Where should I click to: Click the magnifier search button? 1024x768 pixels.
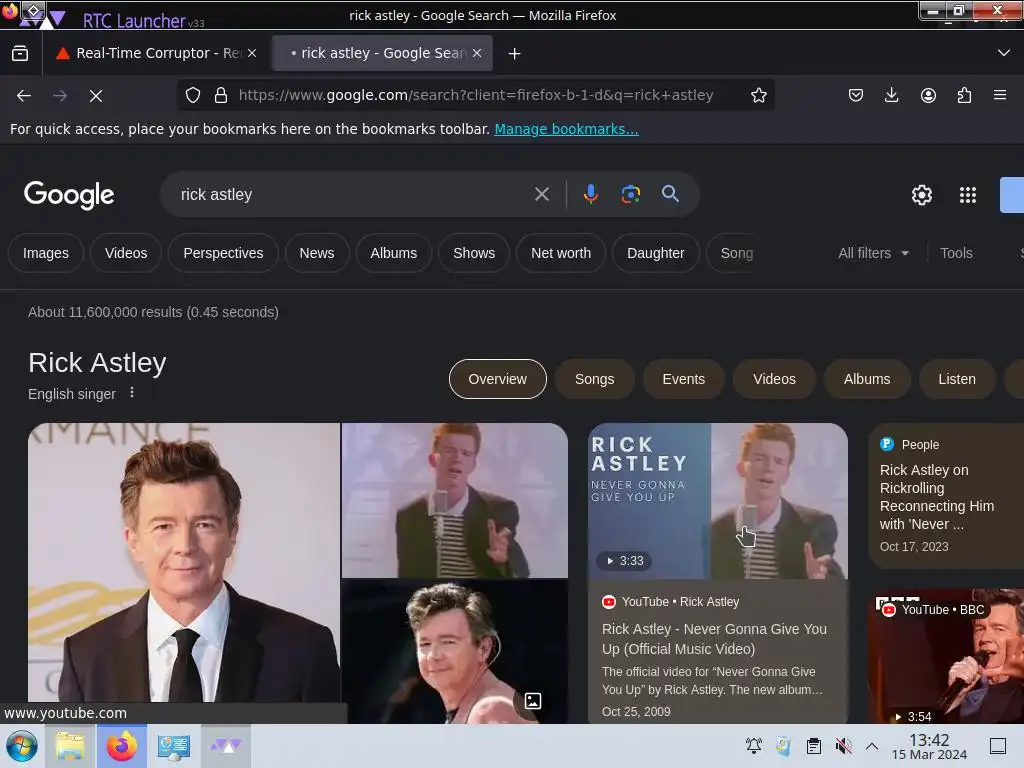tap(670, 194)
